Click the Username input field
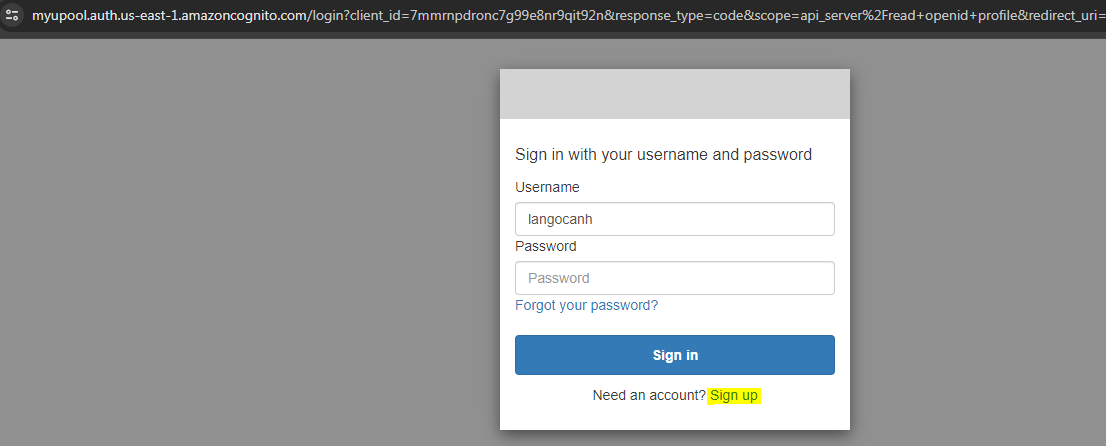This screenshot has width=1106, height=446. click(674, 219)
